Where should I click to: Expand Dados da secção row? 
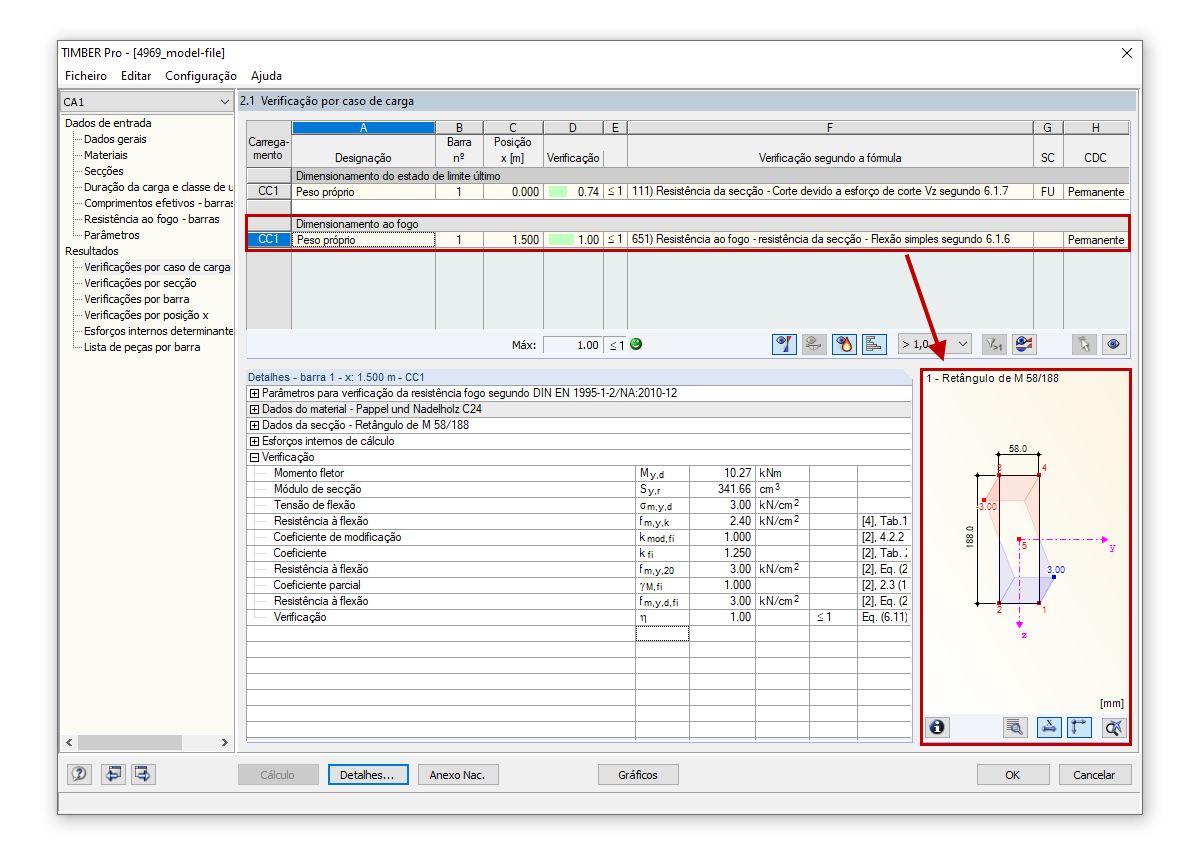pos(254,425)
